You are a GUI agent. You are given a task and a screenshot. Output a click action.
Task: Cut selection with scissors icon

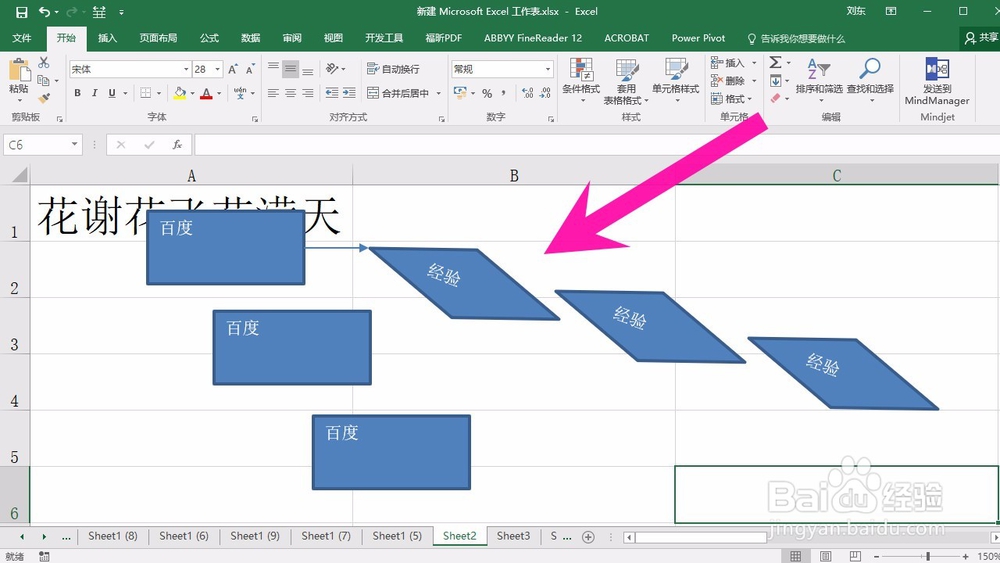(x=43, y=62)
